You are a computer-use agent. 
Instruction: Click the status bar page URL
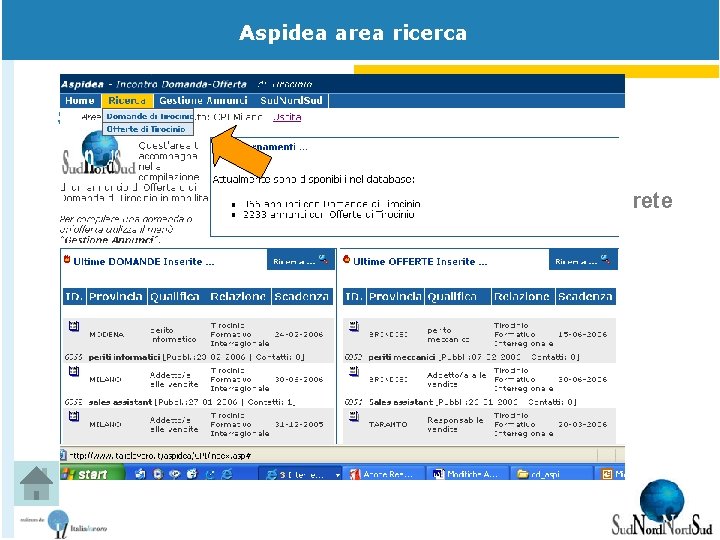click(160, 456)
